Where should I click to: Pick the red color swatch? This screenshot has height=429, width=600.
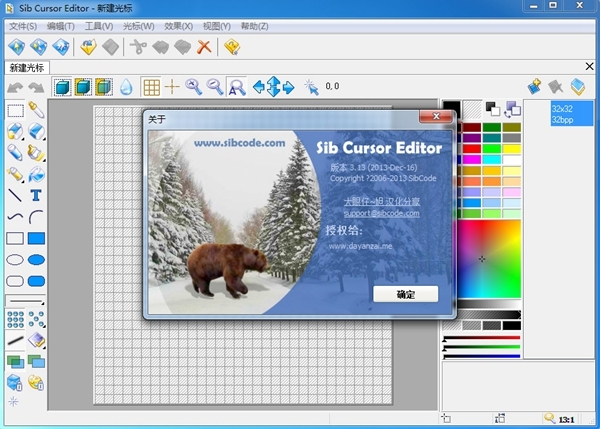point(472,148)
